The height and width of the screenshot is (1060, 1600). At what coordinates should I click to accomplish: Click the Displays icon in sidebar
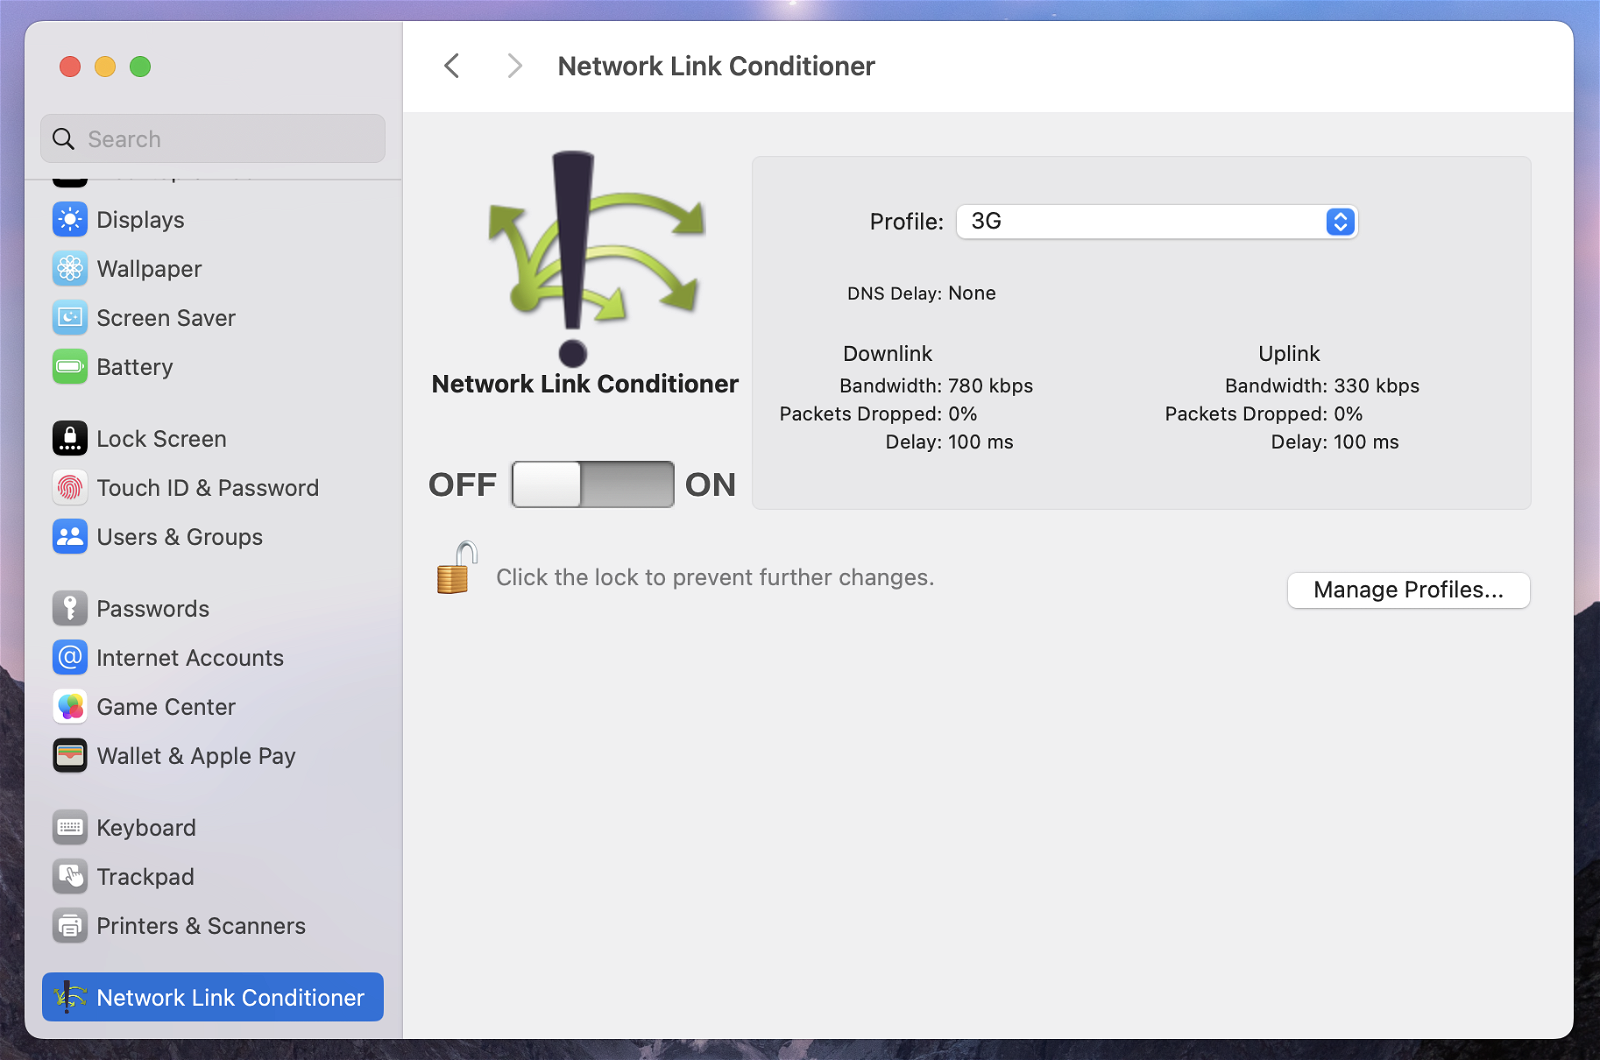tap(70, 220)
